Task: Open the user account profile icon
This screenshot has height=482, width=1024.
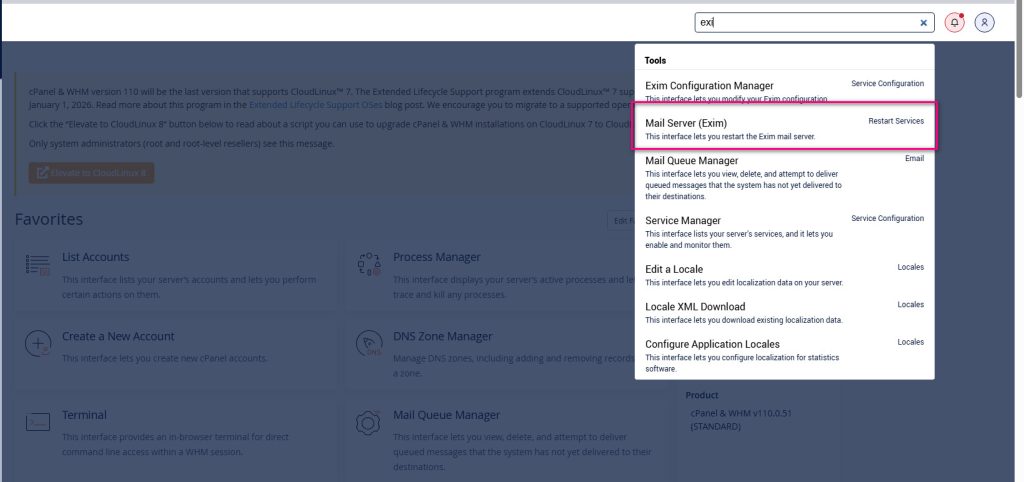Action: tap(984, 22)
